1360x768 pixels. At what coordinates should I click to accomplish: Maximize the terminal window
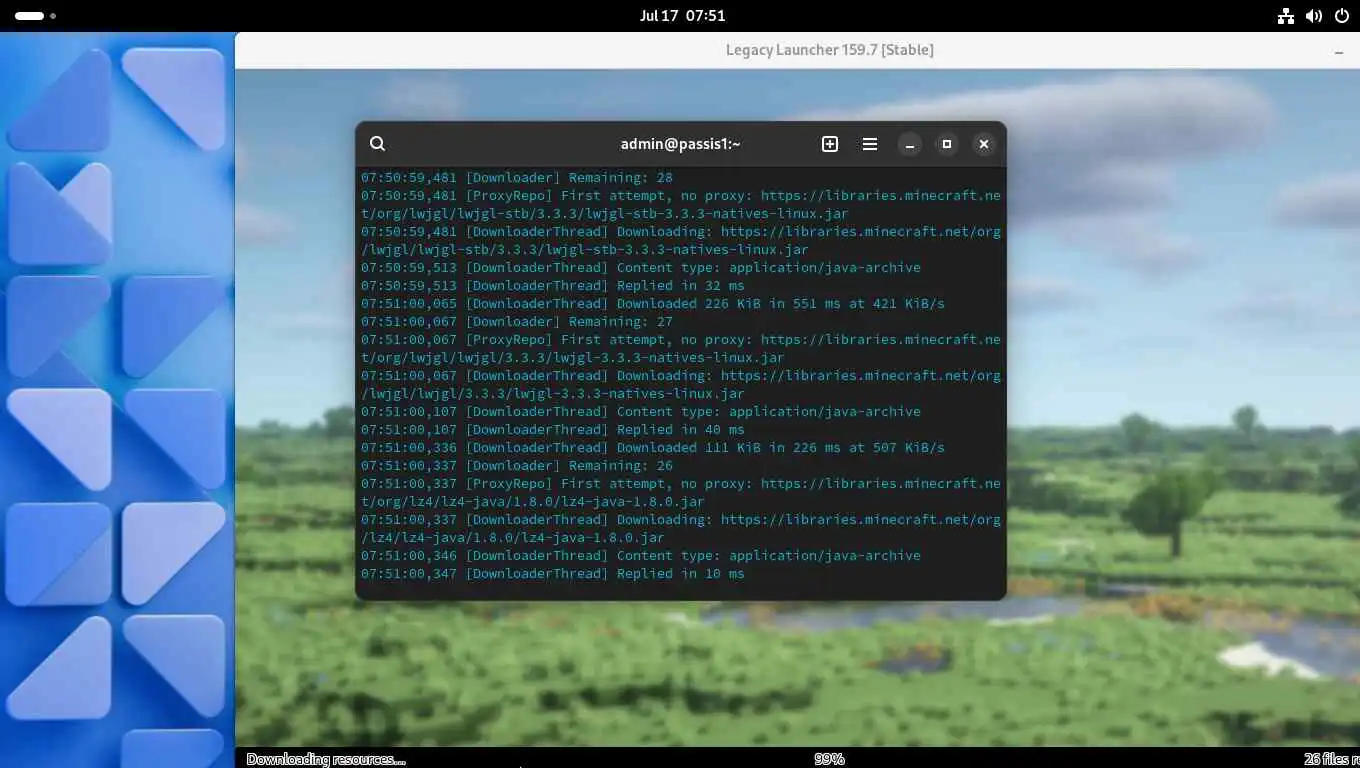pos(947,144)
